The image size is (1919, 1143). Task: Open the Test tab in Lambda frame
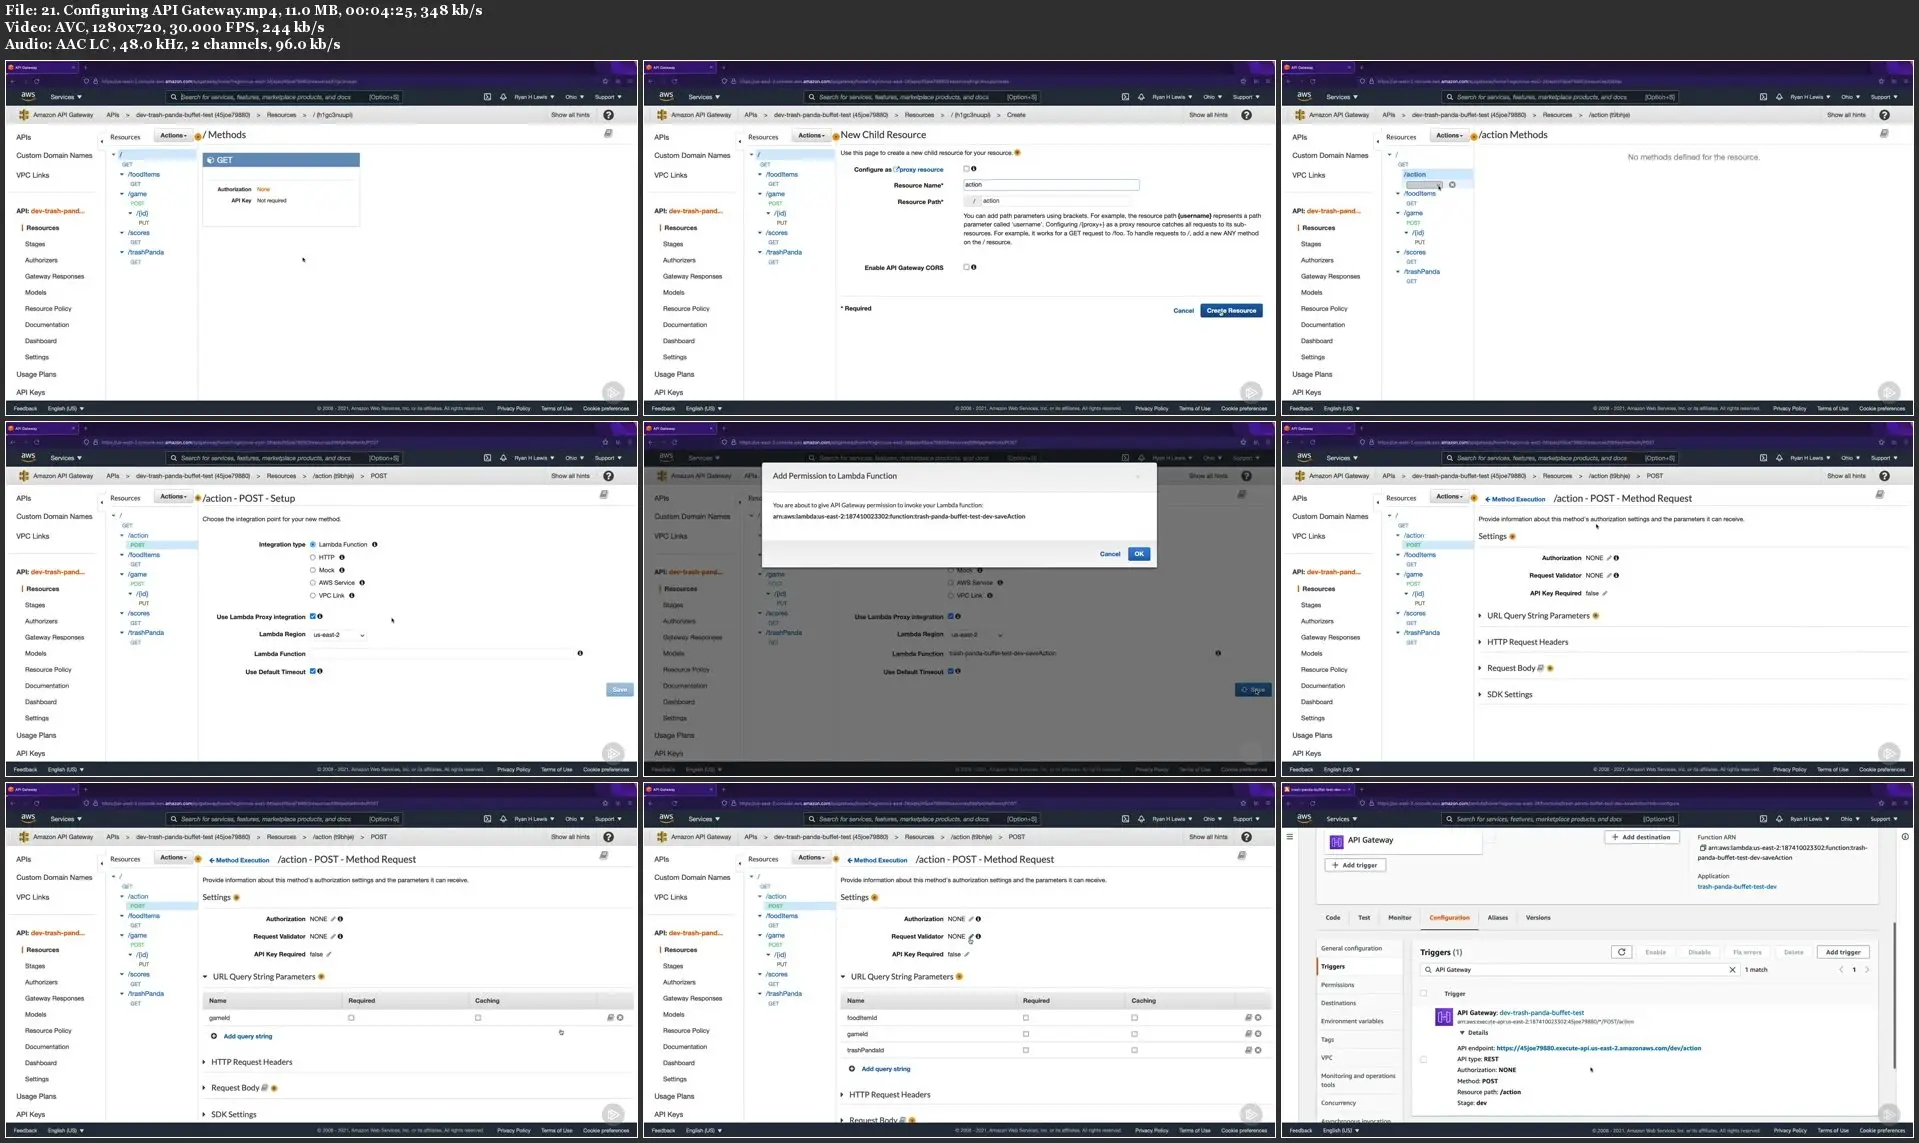tap(1364, 917)
